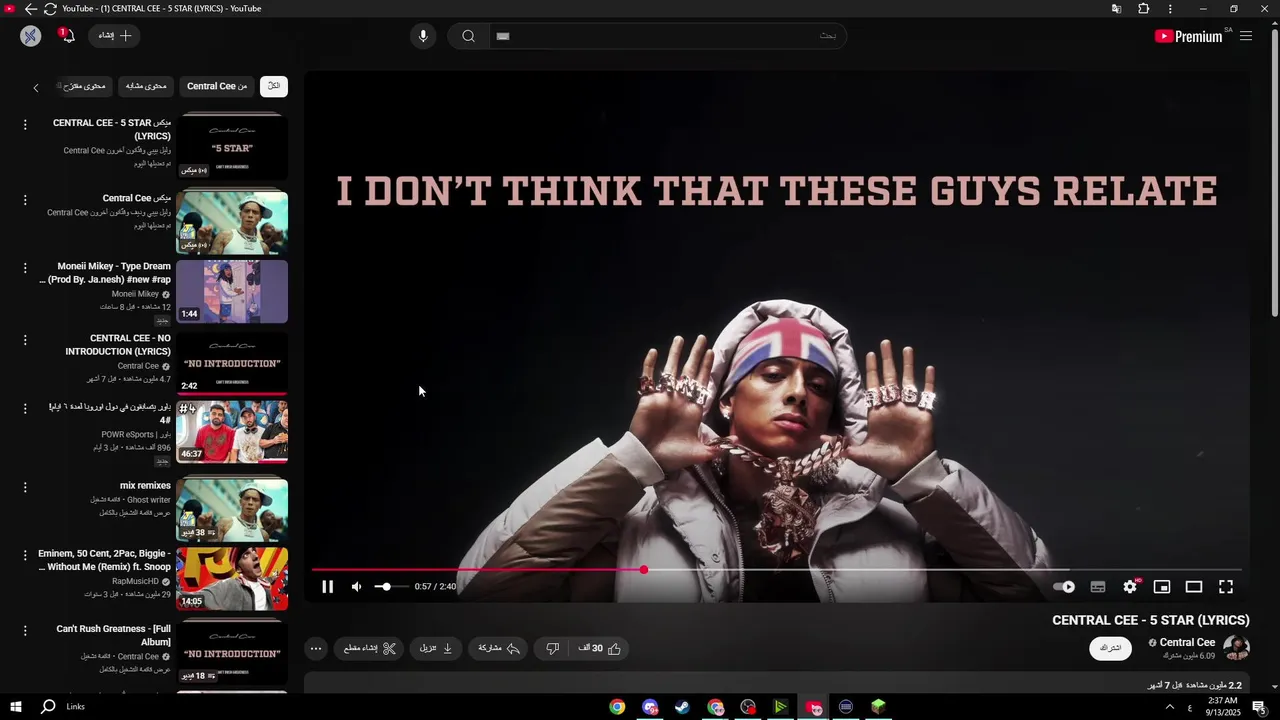Open 5 STAR mix thumbnail
The image size is (1280, 720).
tap(232, 148)
